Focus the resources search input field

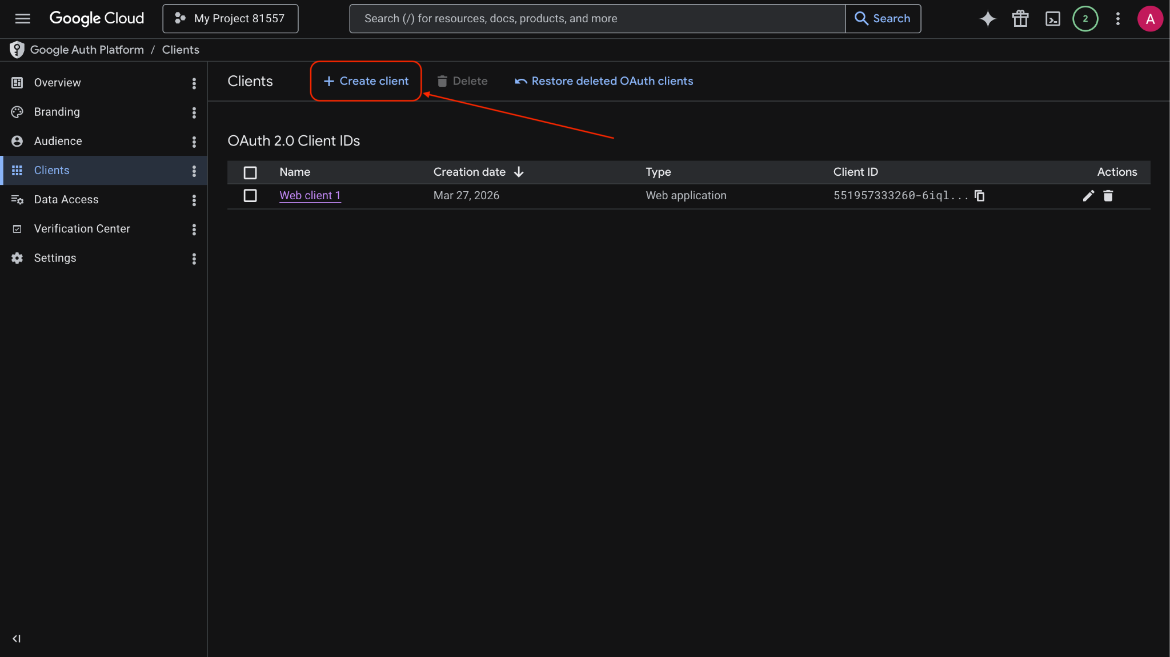[x=597, y=19]
